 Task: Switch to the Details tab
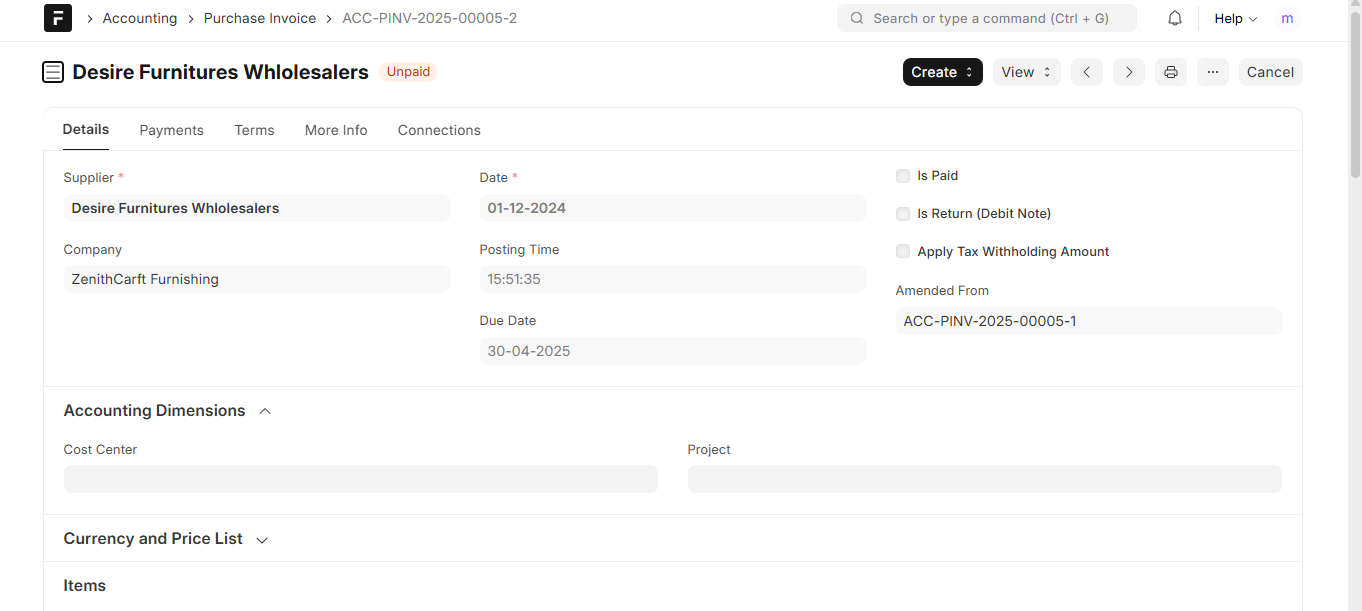point(86,130)
